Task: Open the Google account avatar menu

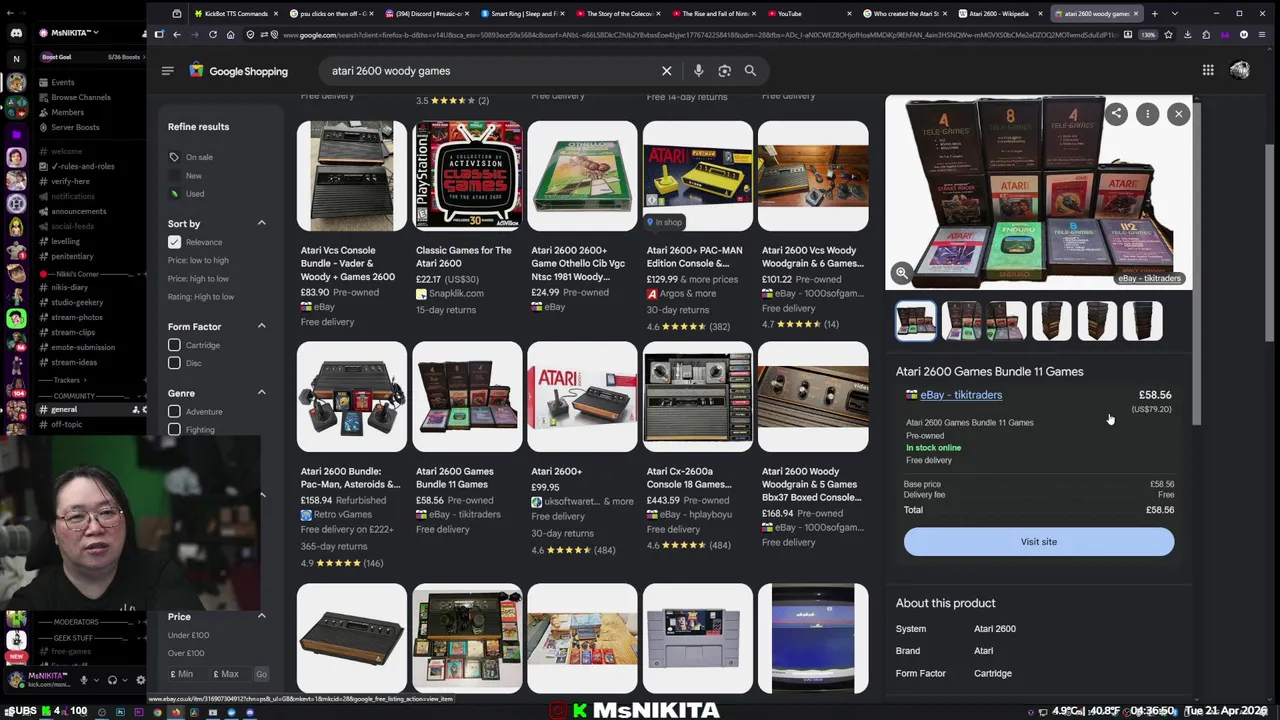Action: (x=1240, y=70)
